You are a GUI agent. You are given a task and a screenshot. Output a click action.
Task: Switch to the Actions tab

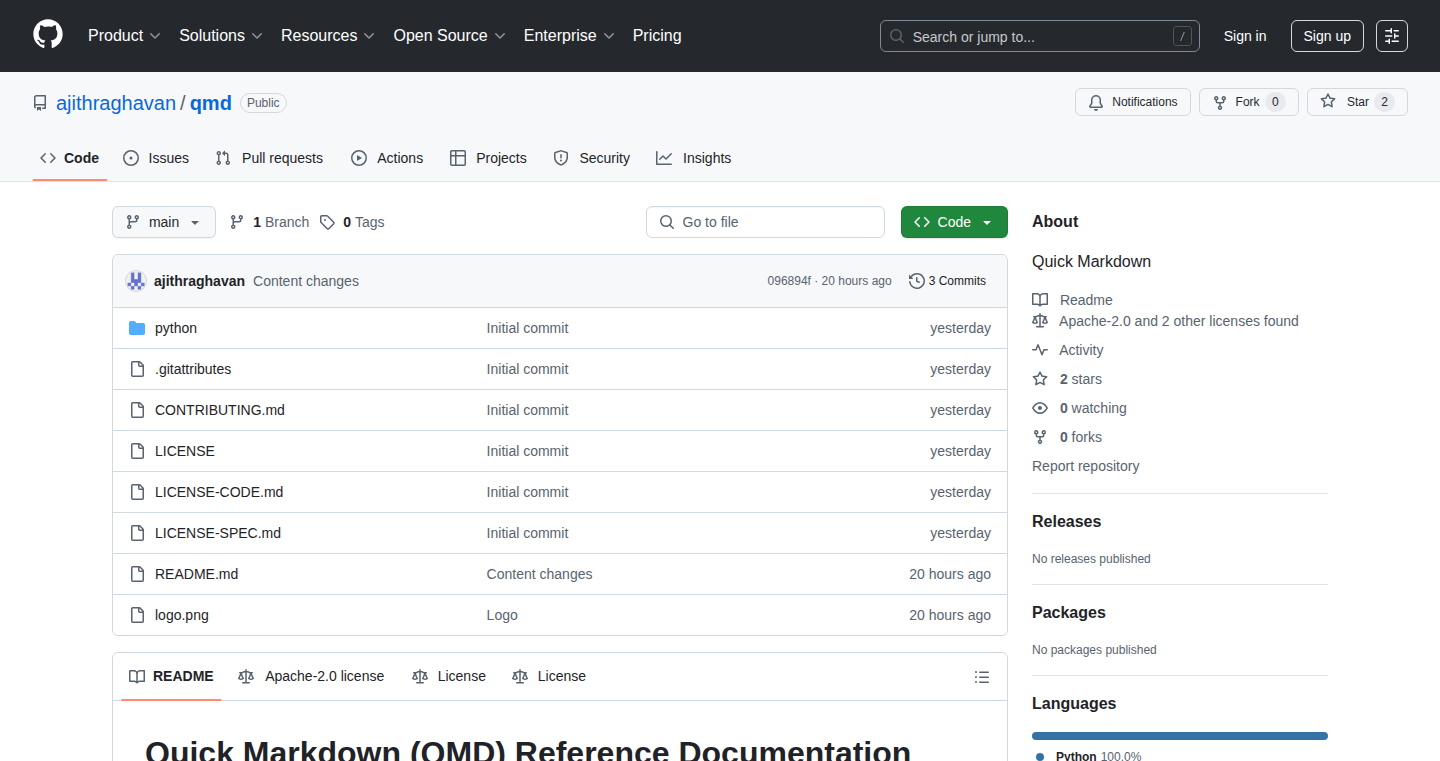coord(387,158)
